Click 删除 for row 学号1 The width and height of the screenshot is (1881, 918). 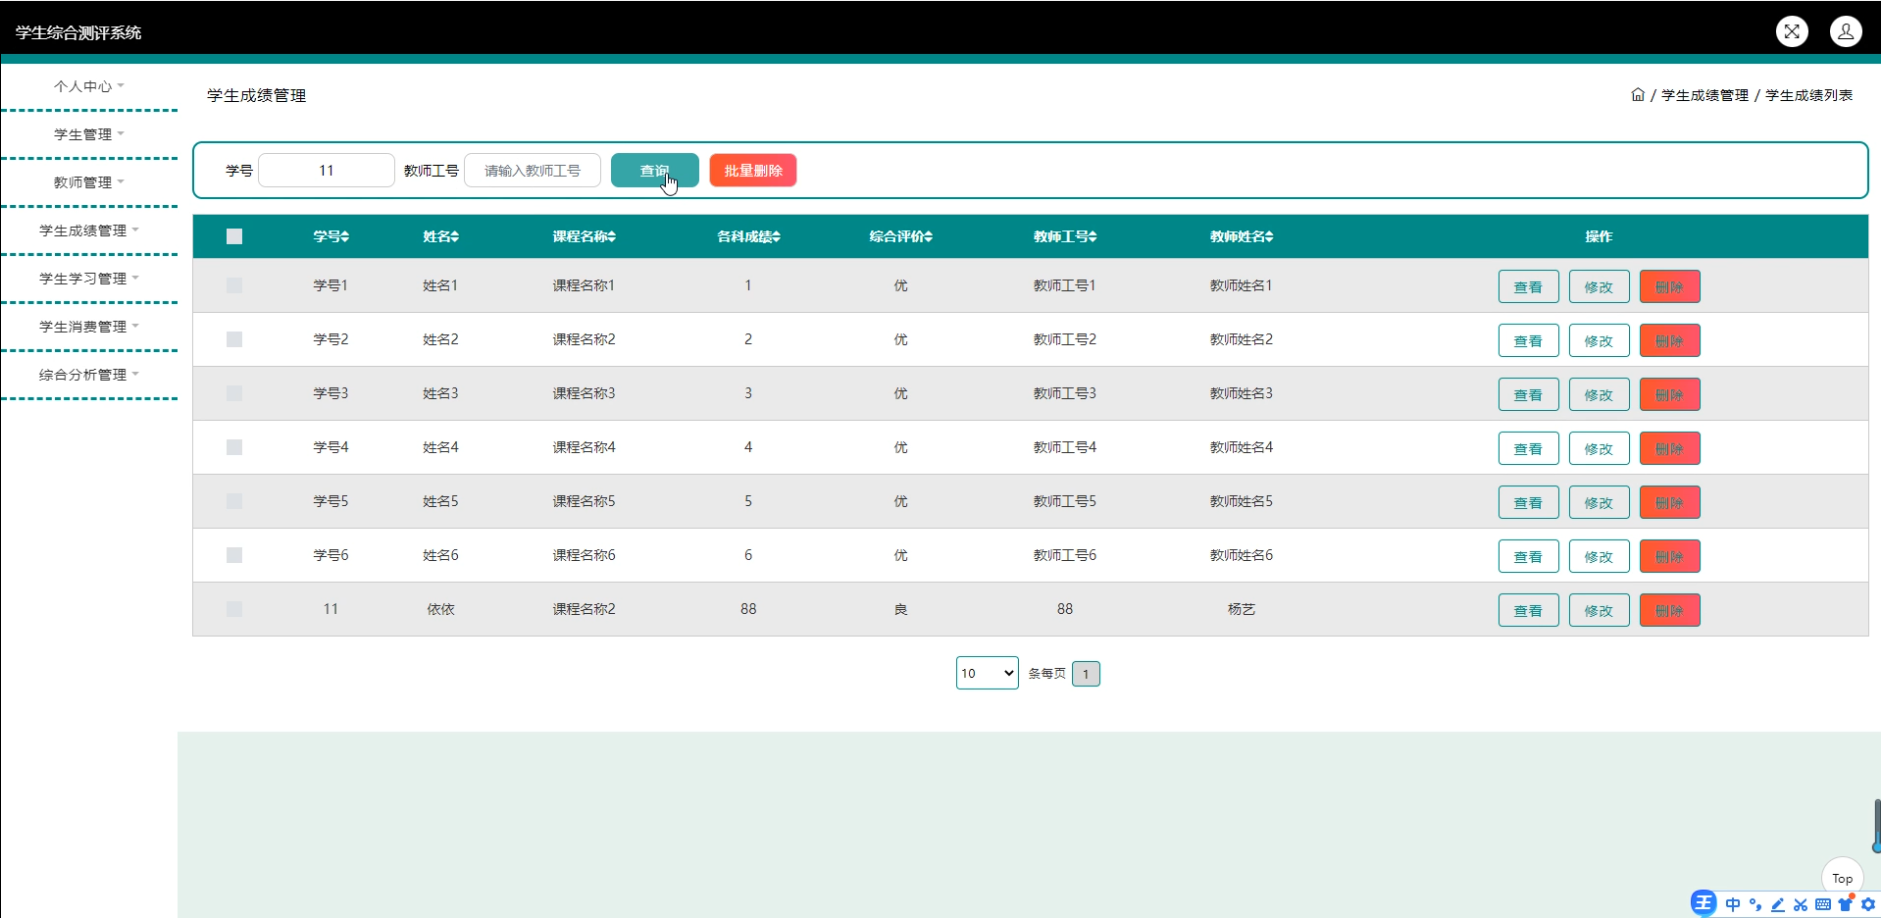[1670, 287]
